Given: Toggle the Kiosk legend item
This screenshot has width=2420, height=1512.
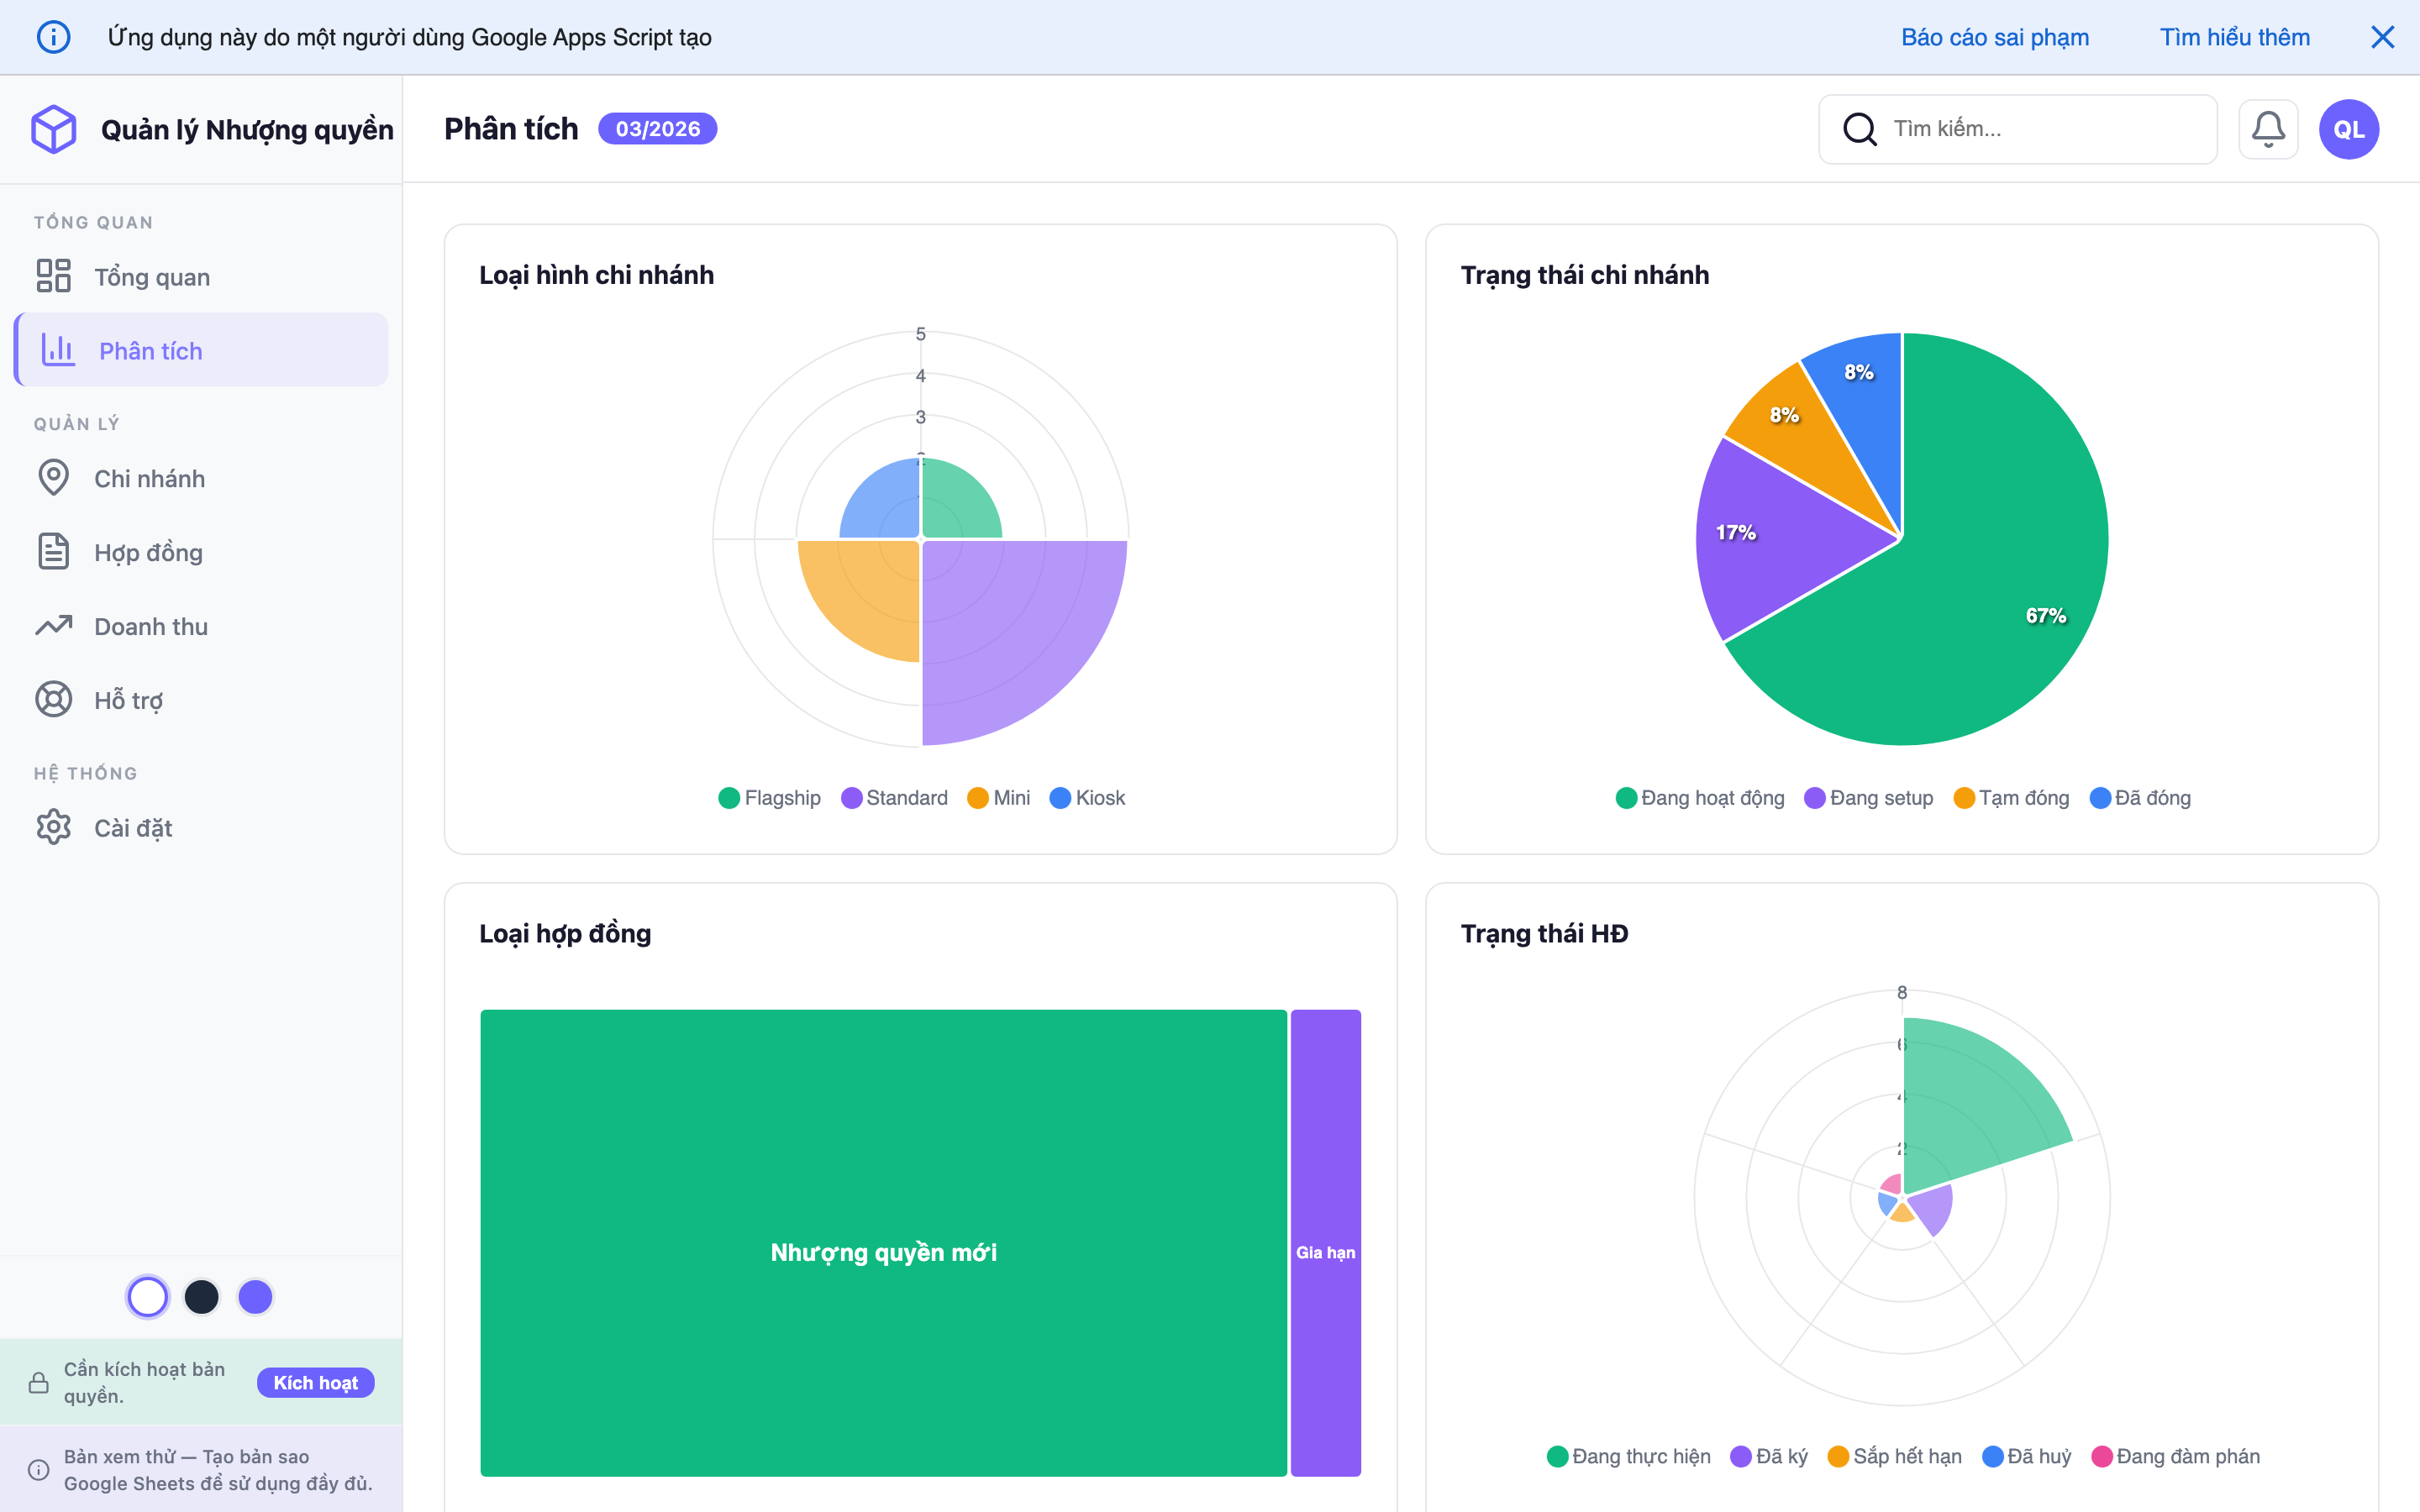Looking at the screenshot, I should coord(1087,798).
